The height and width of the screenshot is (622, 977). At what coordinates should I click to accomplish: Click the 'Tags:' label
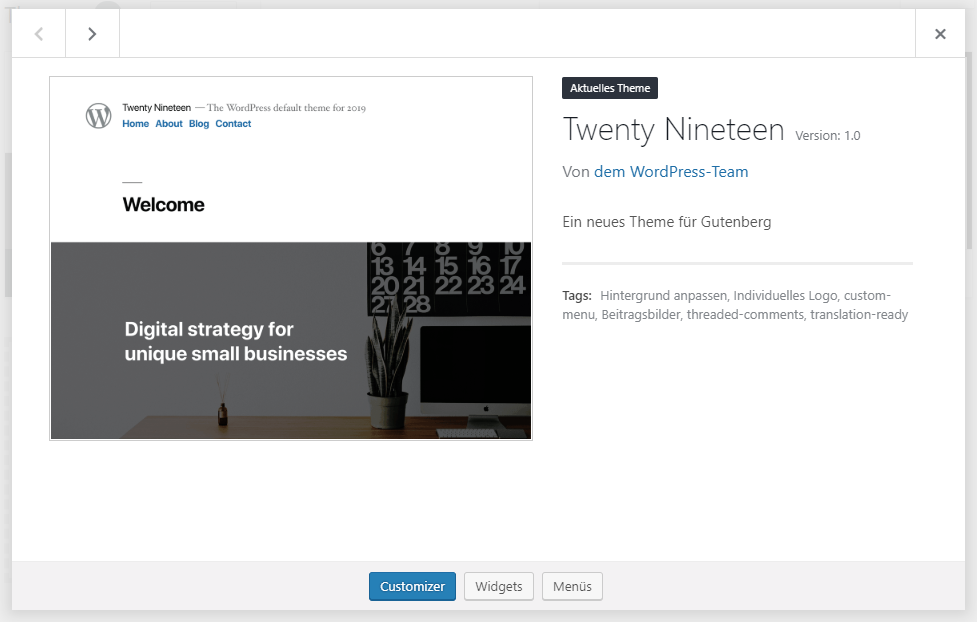(577, 295)
